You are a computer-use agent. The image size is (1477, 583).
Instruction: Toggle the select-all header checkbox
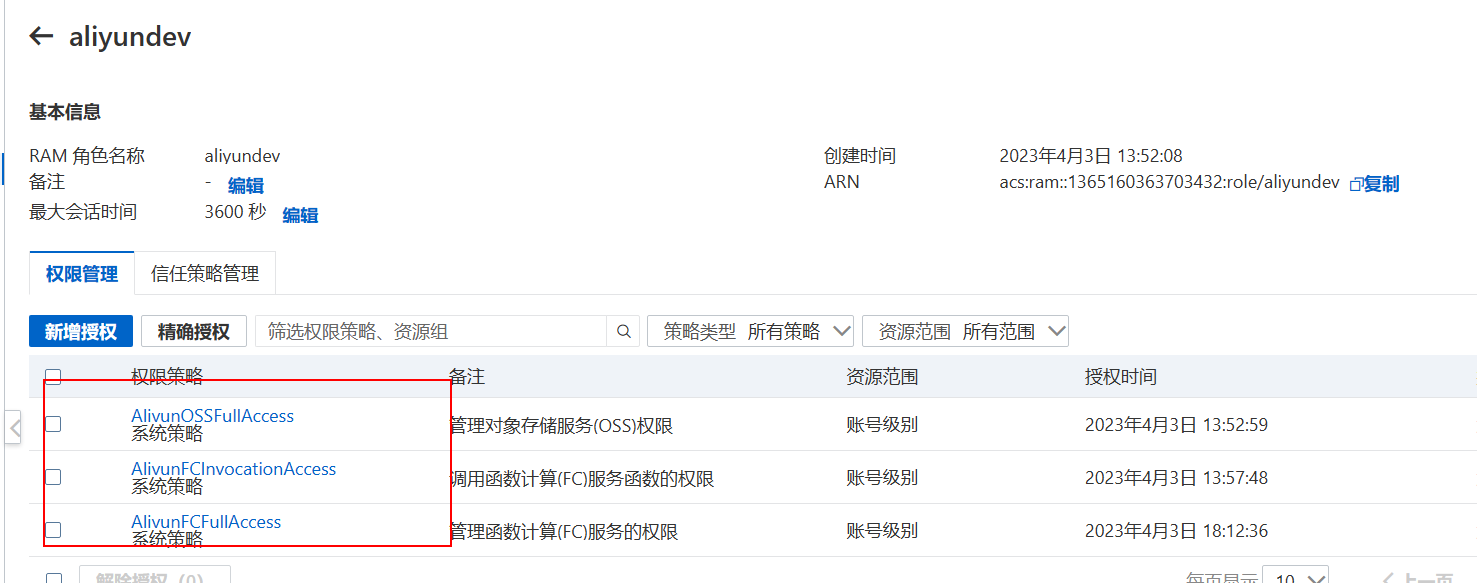(53, 377)
